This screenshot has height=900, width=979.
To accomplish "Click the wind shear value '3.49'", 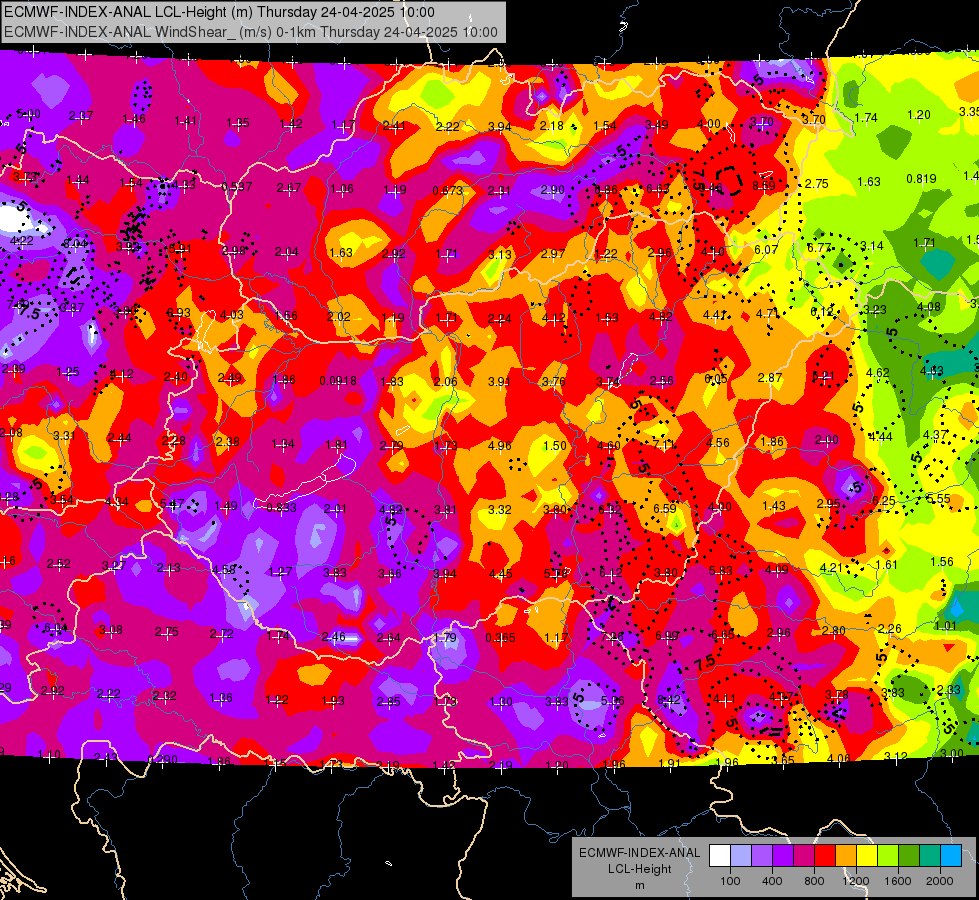I will (656, 125).
